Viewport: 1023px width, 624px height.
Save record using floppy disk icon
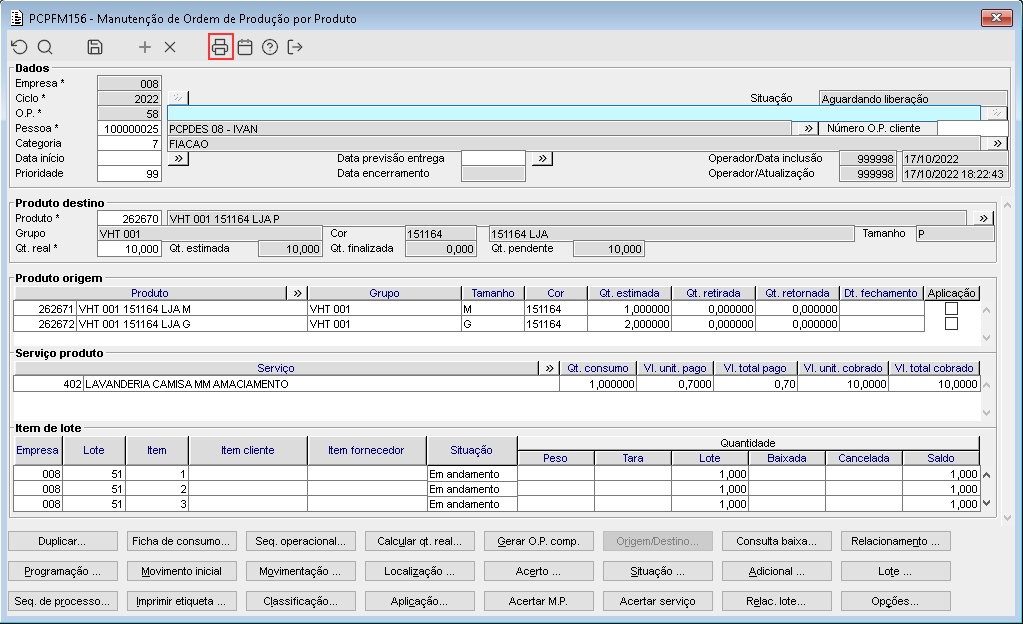pyautogui.click(x=95, y=47)
